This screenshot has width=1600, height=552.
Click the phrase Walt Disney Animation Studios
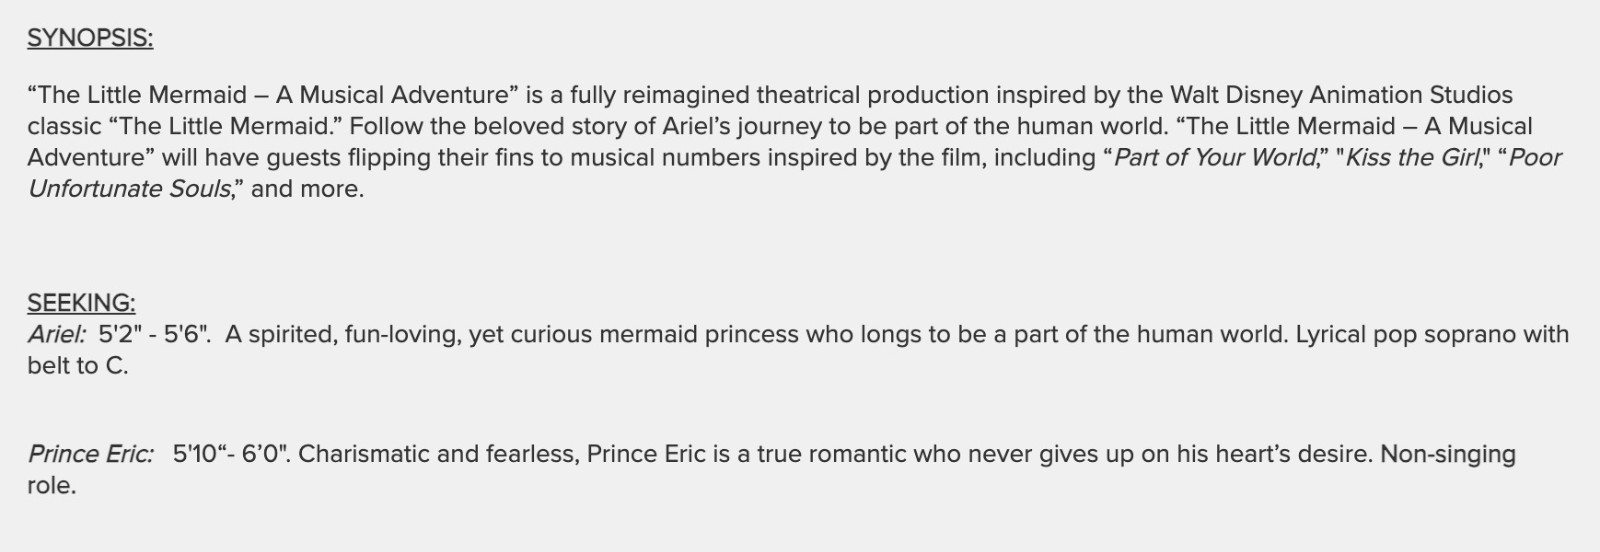(1341, 95)
